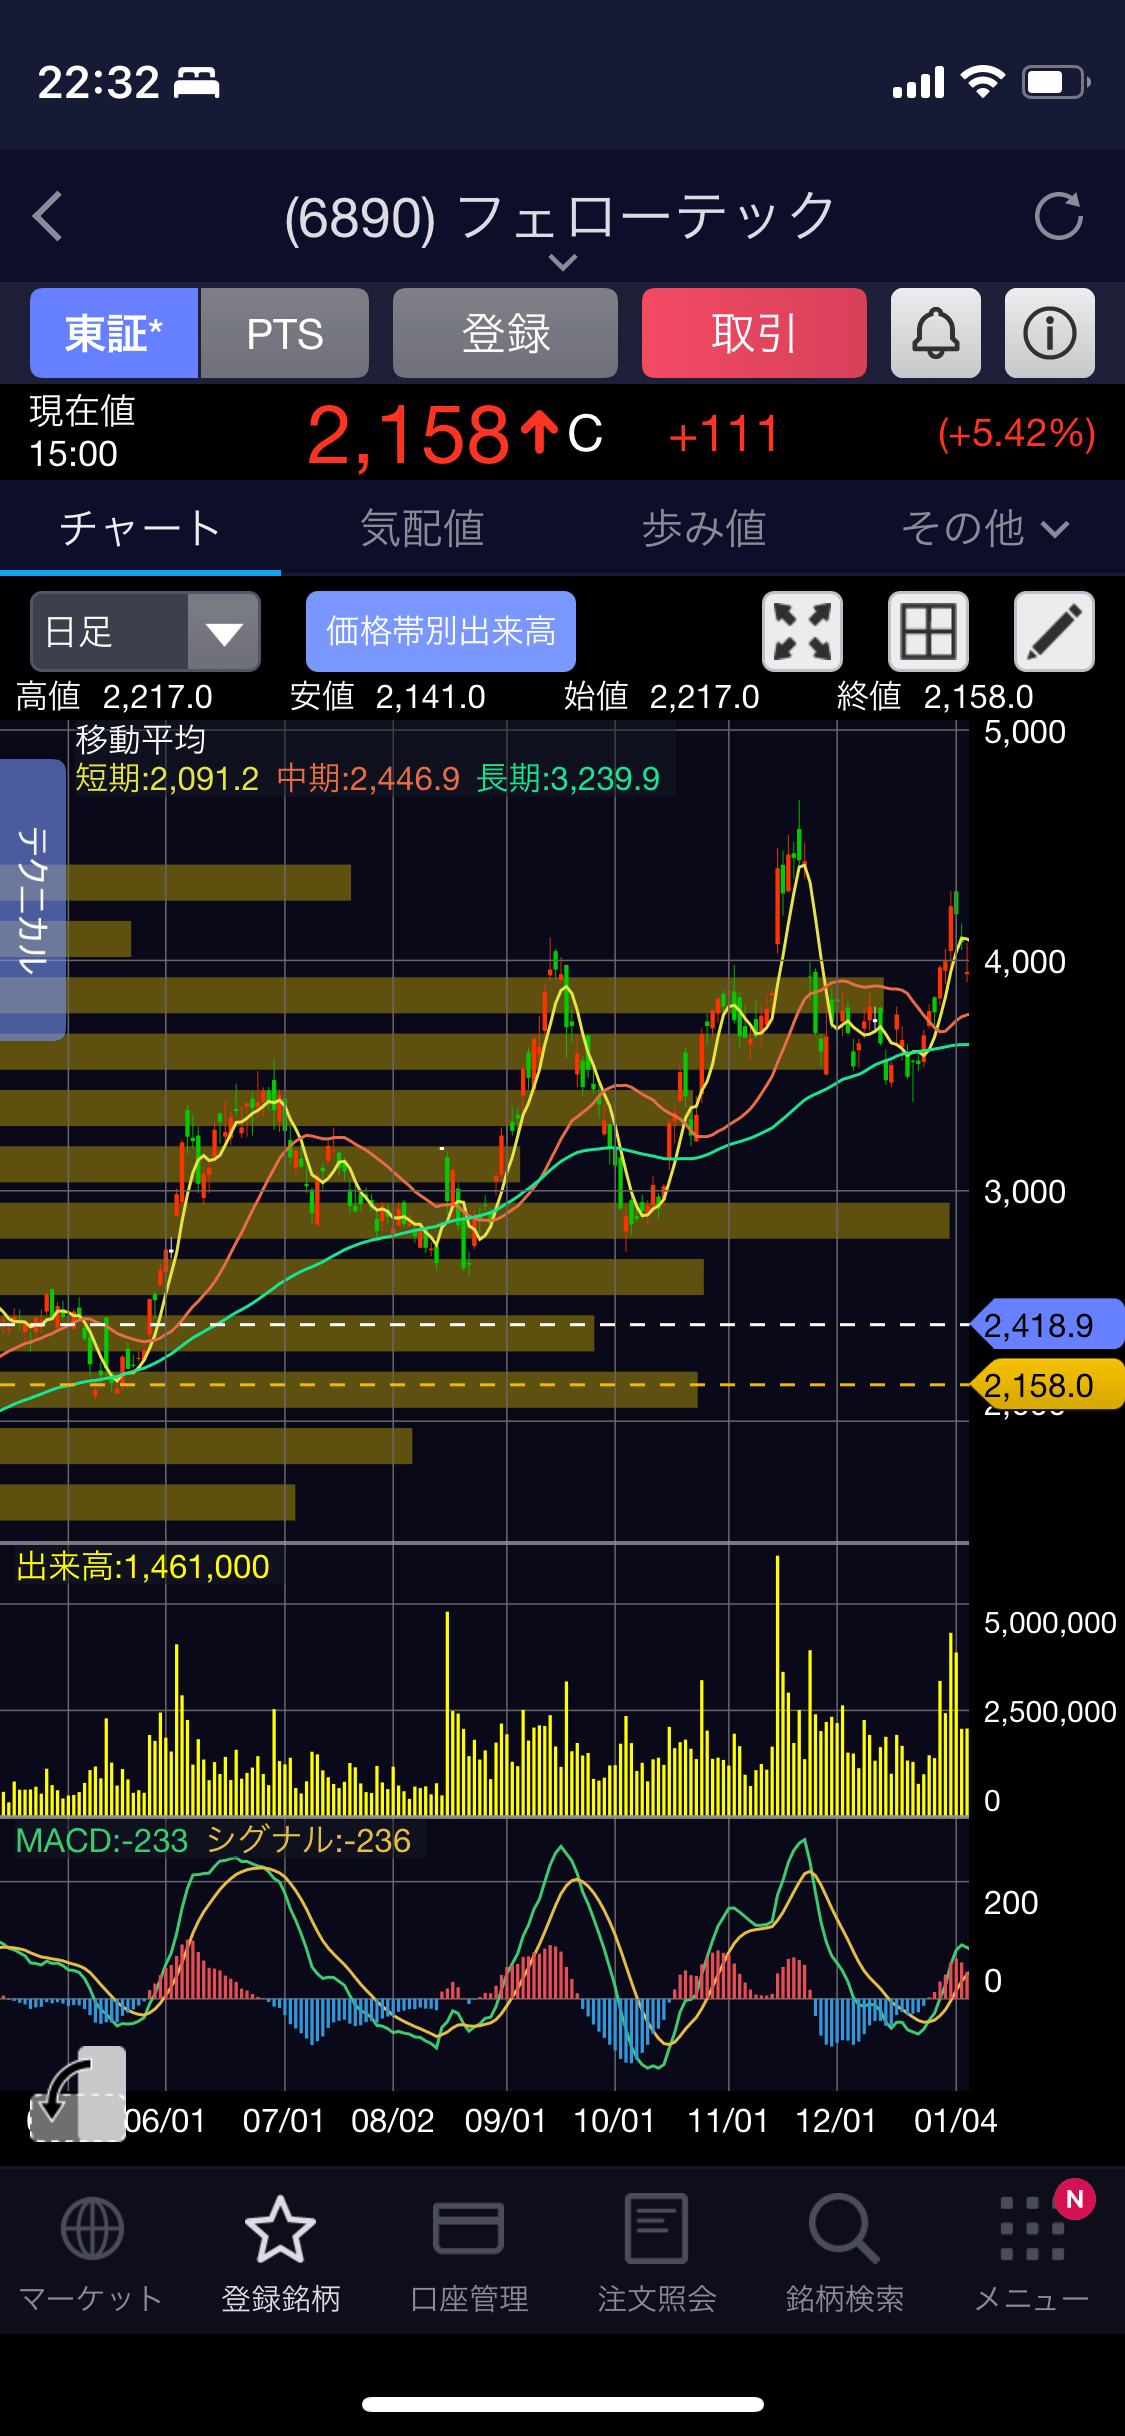
Task: Open price alert bell settings
Action: [935, 333]
